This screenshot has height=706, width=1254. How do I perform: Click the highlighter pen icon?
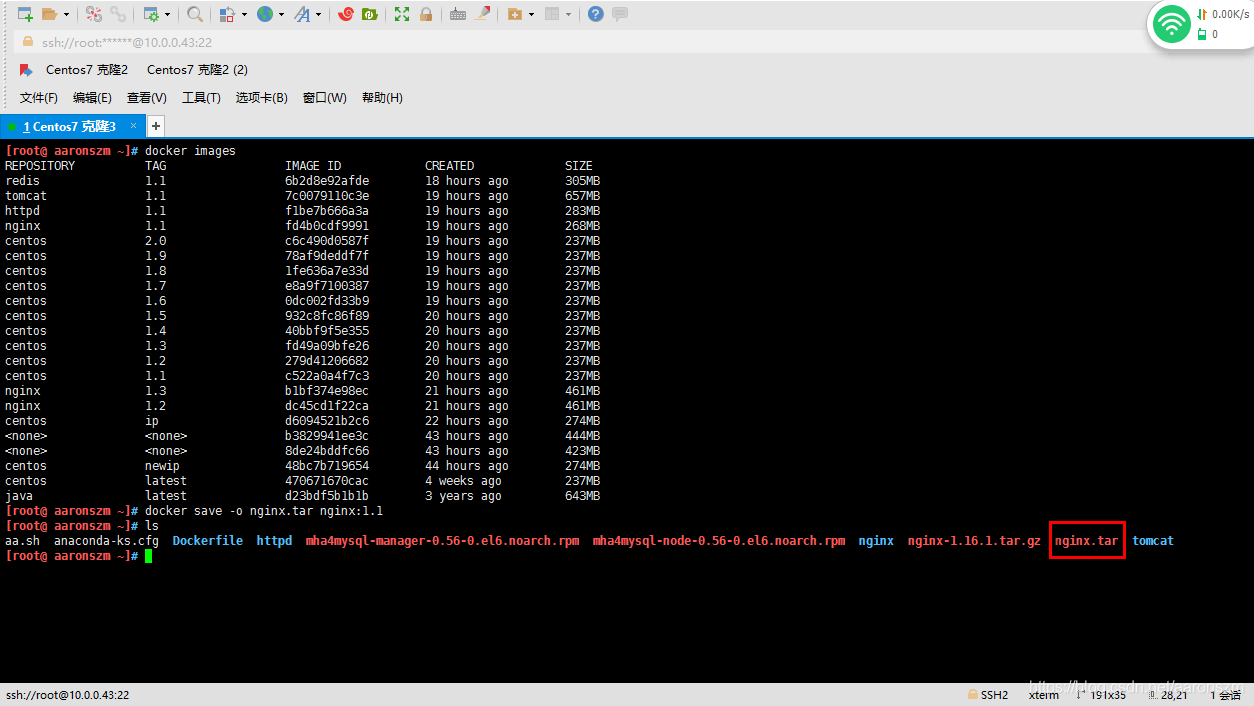[483, 14]
